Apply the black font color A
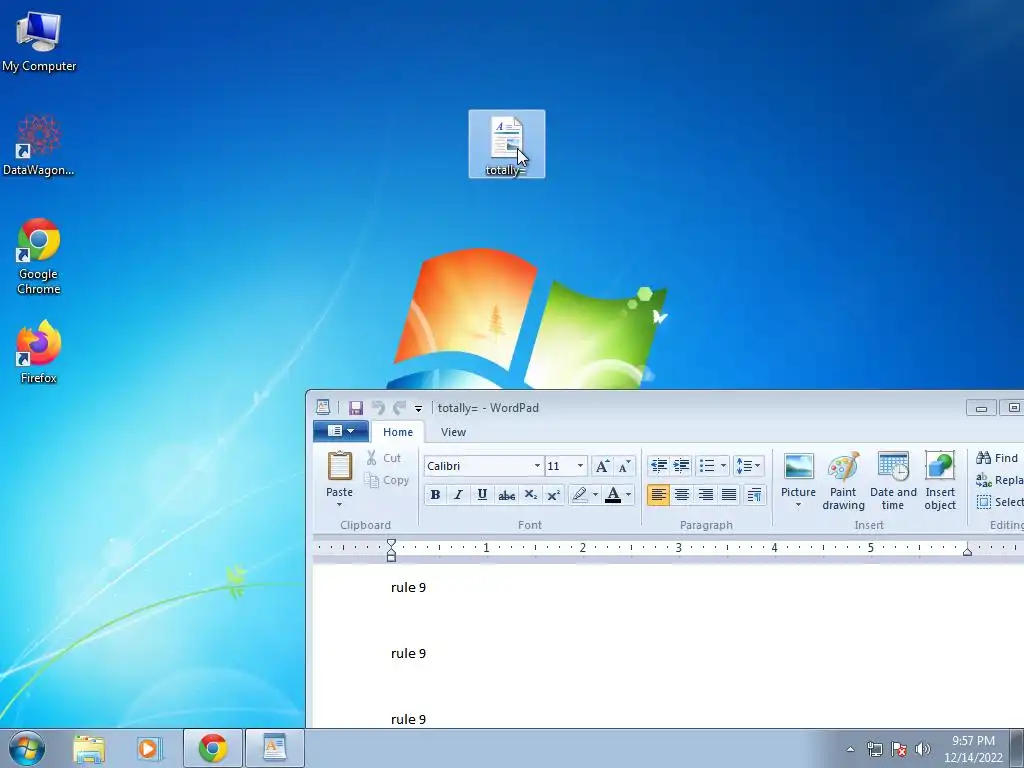The width and height of the screenshot is (1024, 768). [x=613, y=494]
